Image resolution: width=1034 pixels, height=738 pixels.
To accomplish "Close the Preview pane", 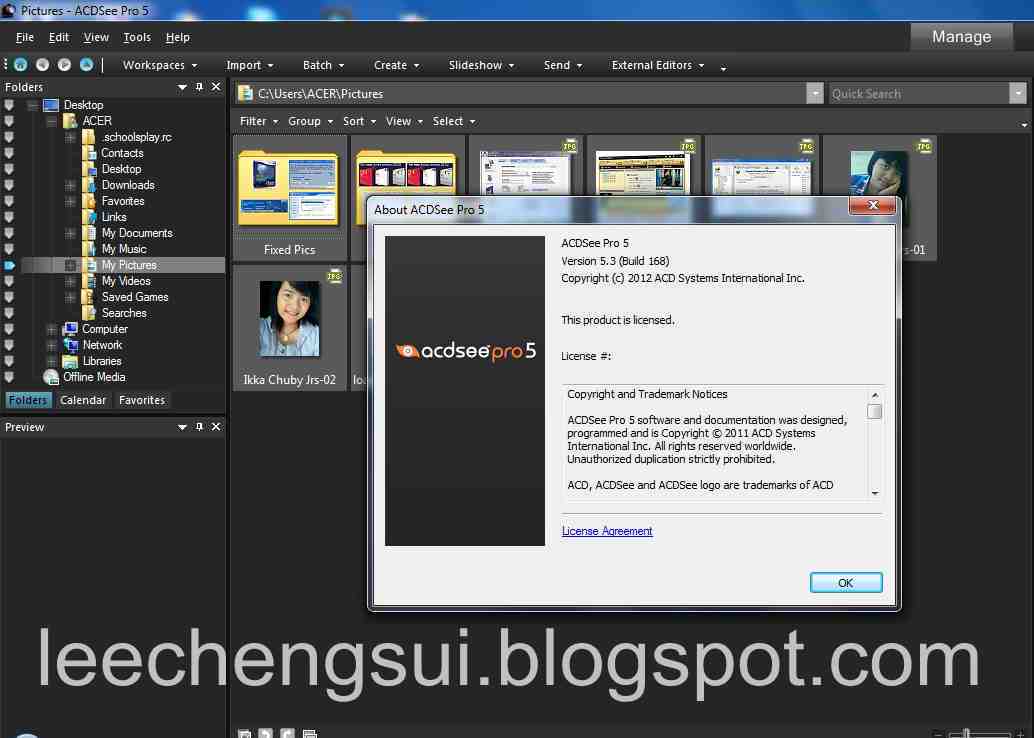I will 216,427.
